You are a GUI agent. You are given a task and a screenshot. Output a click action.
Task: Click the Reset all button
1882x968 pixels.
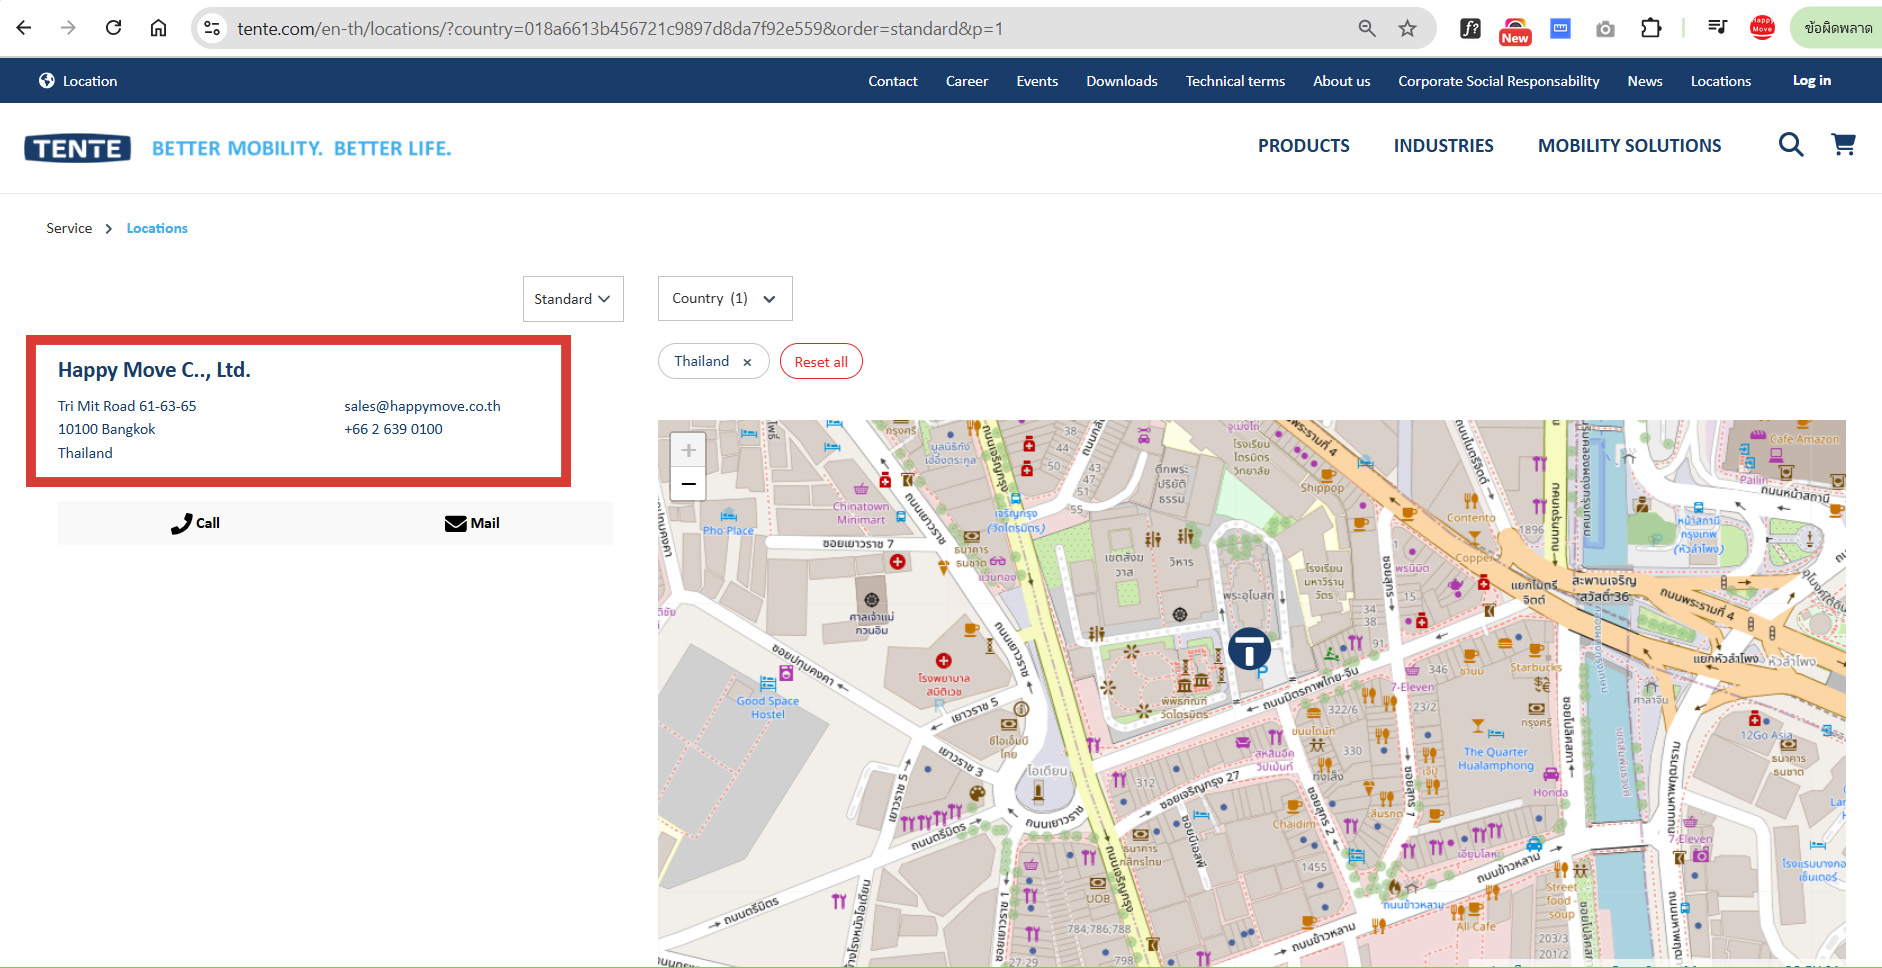click(x=821, y=362)
